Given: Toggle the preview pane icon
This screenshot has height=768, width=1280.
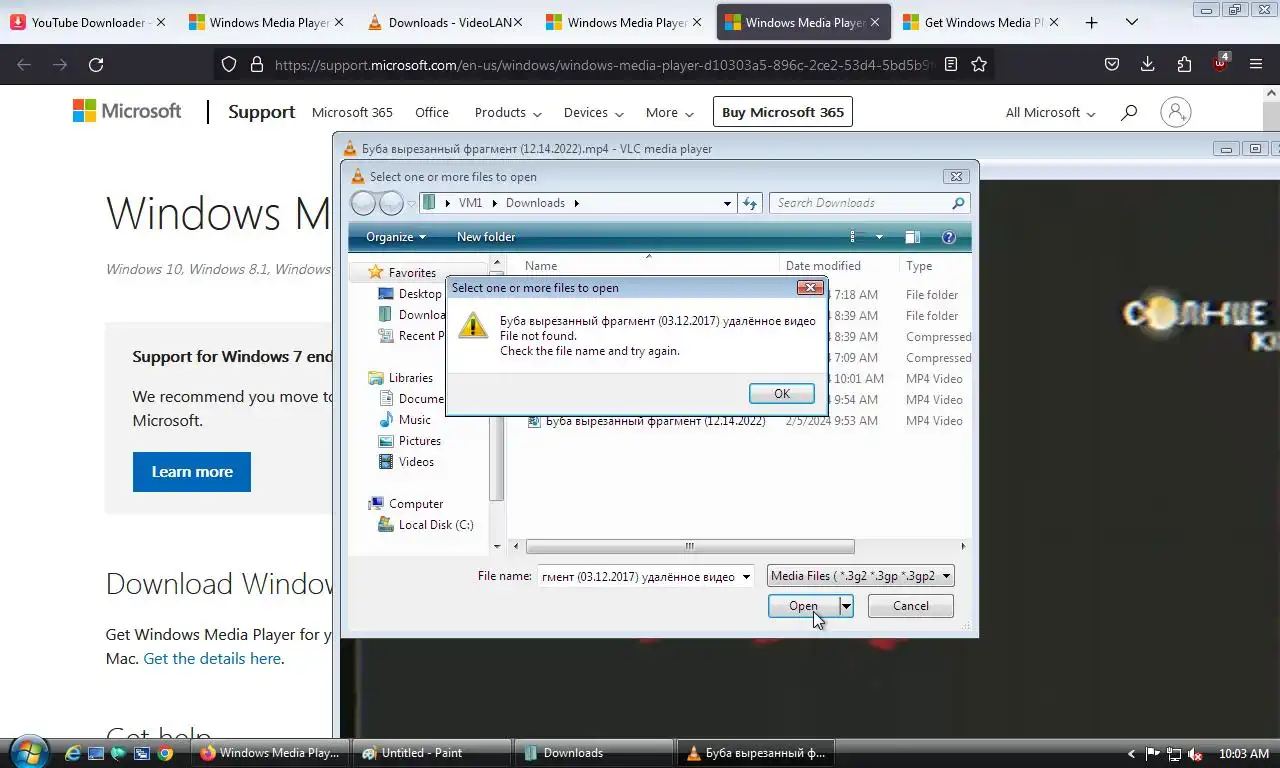Looking at the screenshot, I should pos(912,237).
